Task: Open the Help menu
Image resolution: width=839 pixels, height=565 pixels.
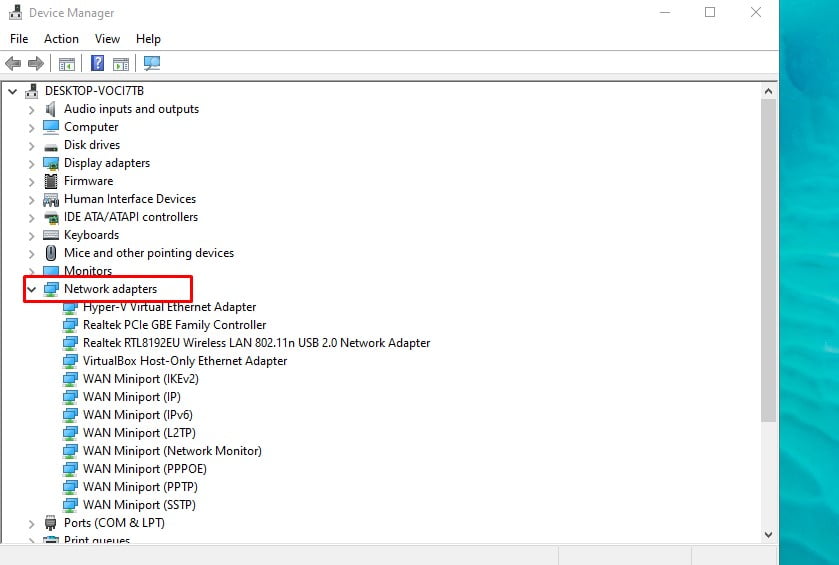Action: 148,39
